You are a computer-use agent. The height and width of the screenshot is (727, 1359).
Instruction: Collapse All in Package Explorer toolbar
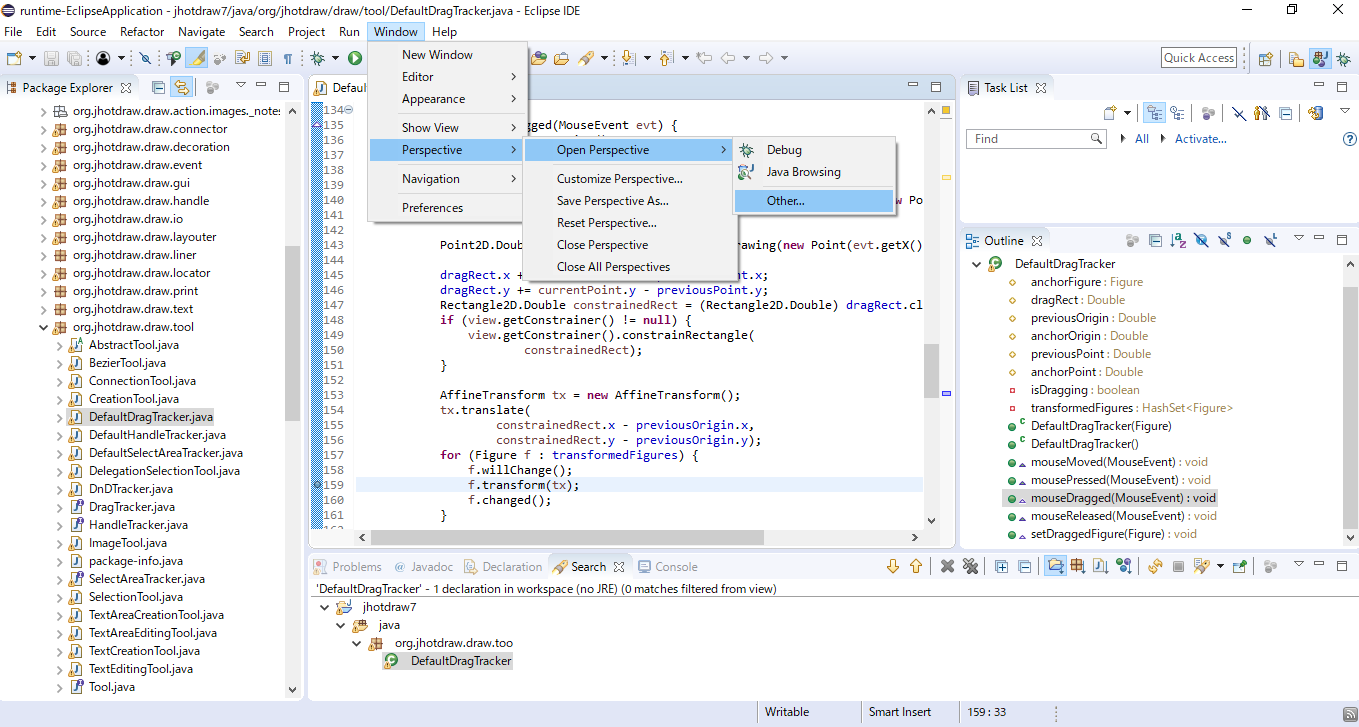[x=158, y=87]
